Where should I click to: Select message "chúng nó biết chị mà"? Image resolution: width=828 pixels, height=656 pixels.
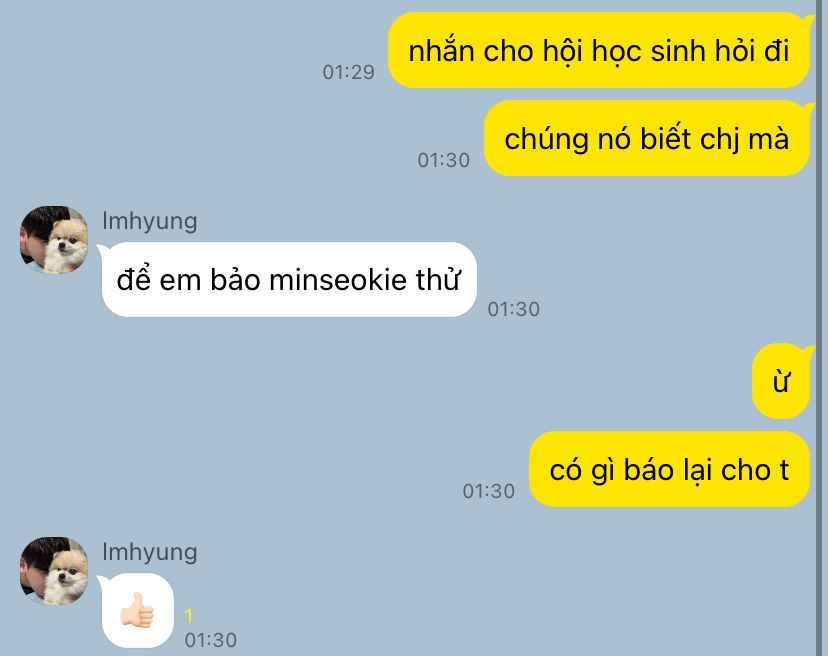[647, 138]
